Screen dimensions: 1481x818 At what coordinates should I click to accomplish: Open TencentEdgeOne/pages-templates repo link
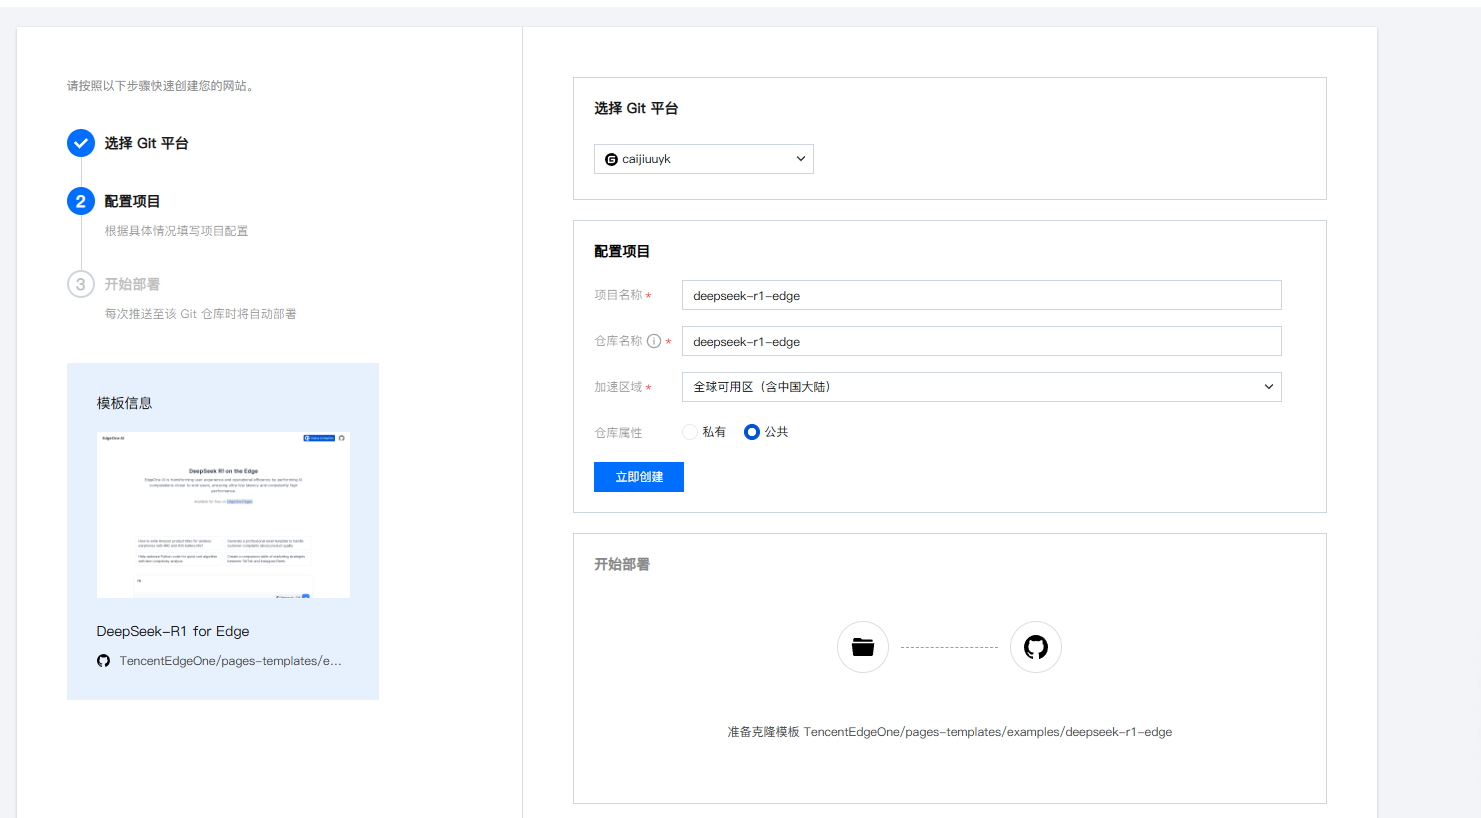point(230,661)
